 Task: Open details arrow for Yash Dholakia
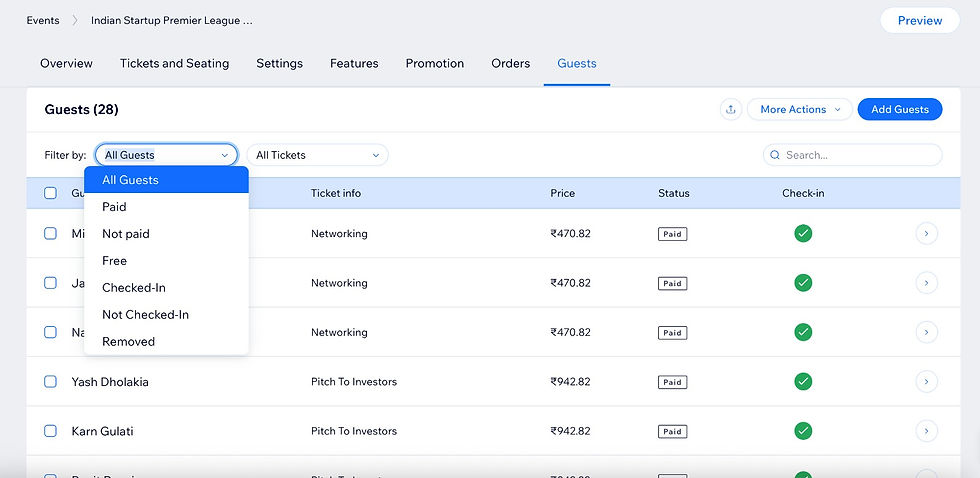pyautogui.click(x=926, y=381)
